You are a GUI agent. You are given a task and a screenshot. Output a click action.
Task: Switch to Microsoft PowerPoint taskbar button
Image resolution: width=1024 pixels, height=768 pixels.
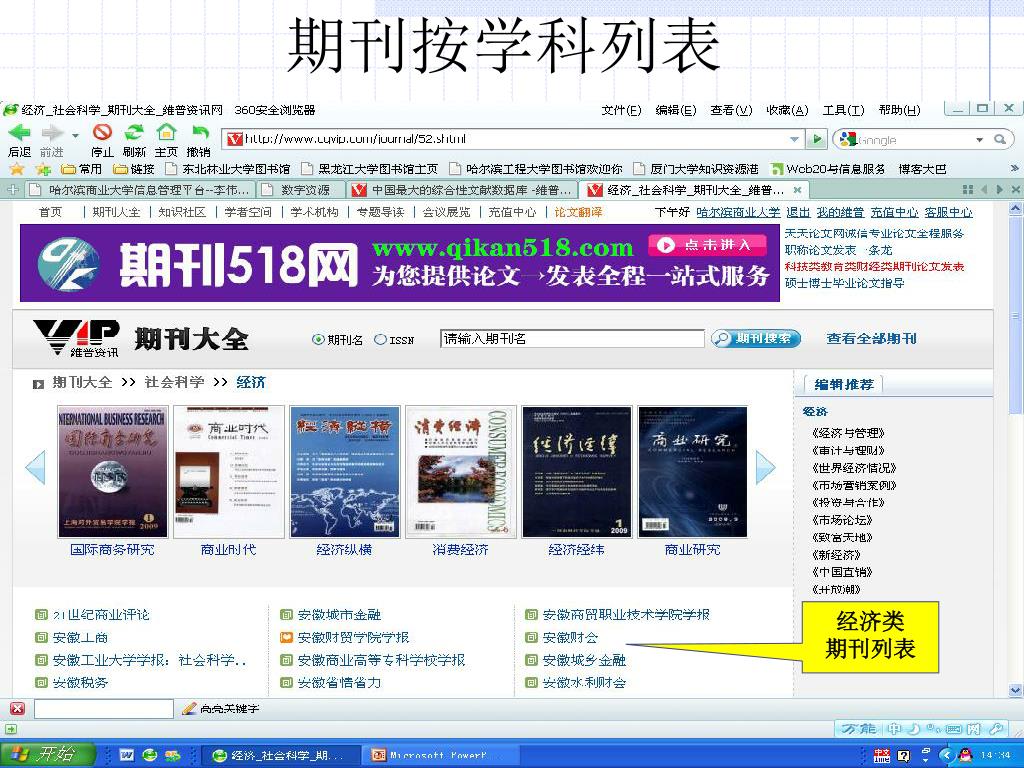(439, 756)
